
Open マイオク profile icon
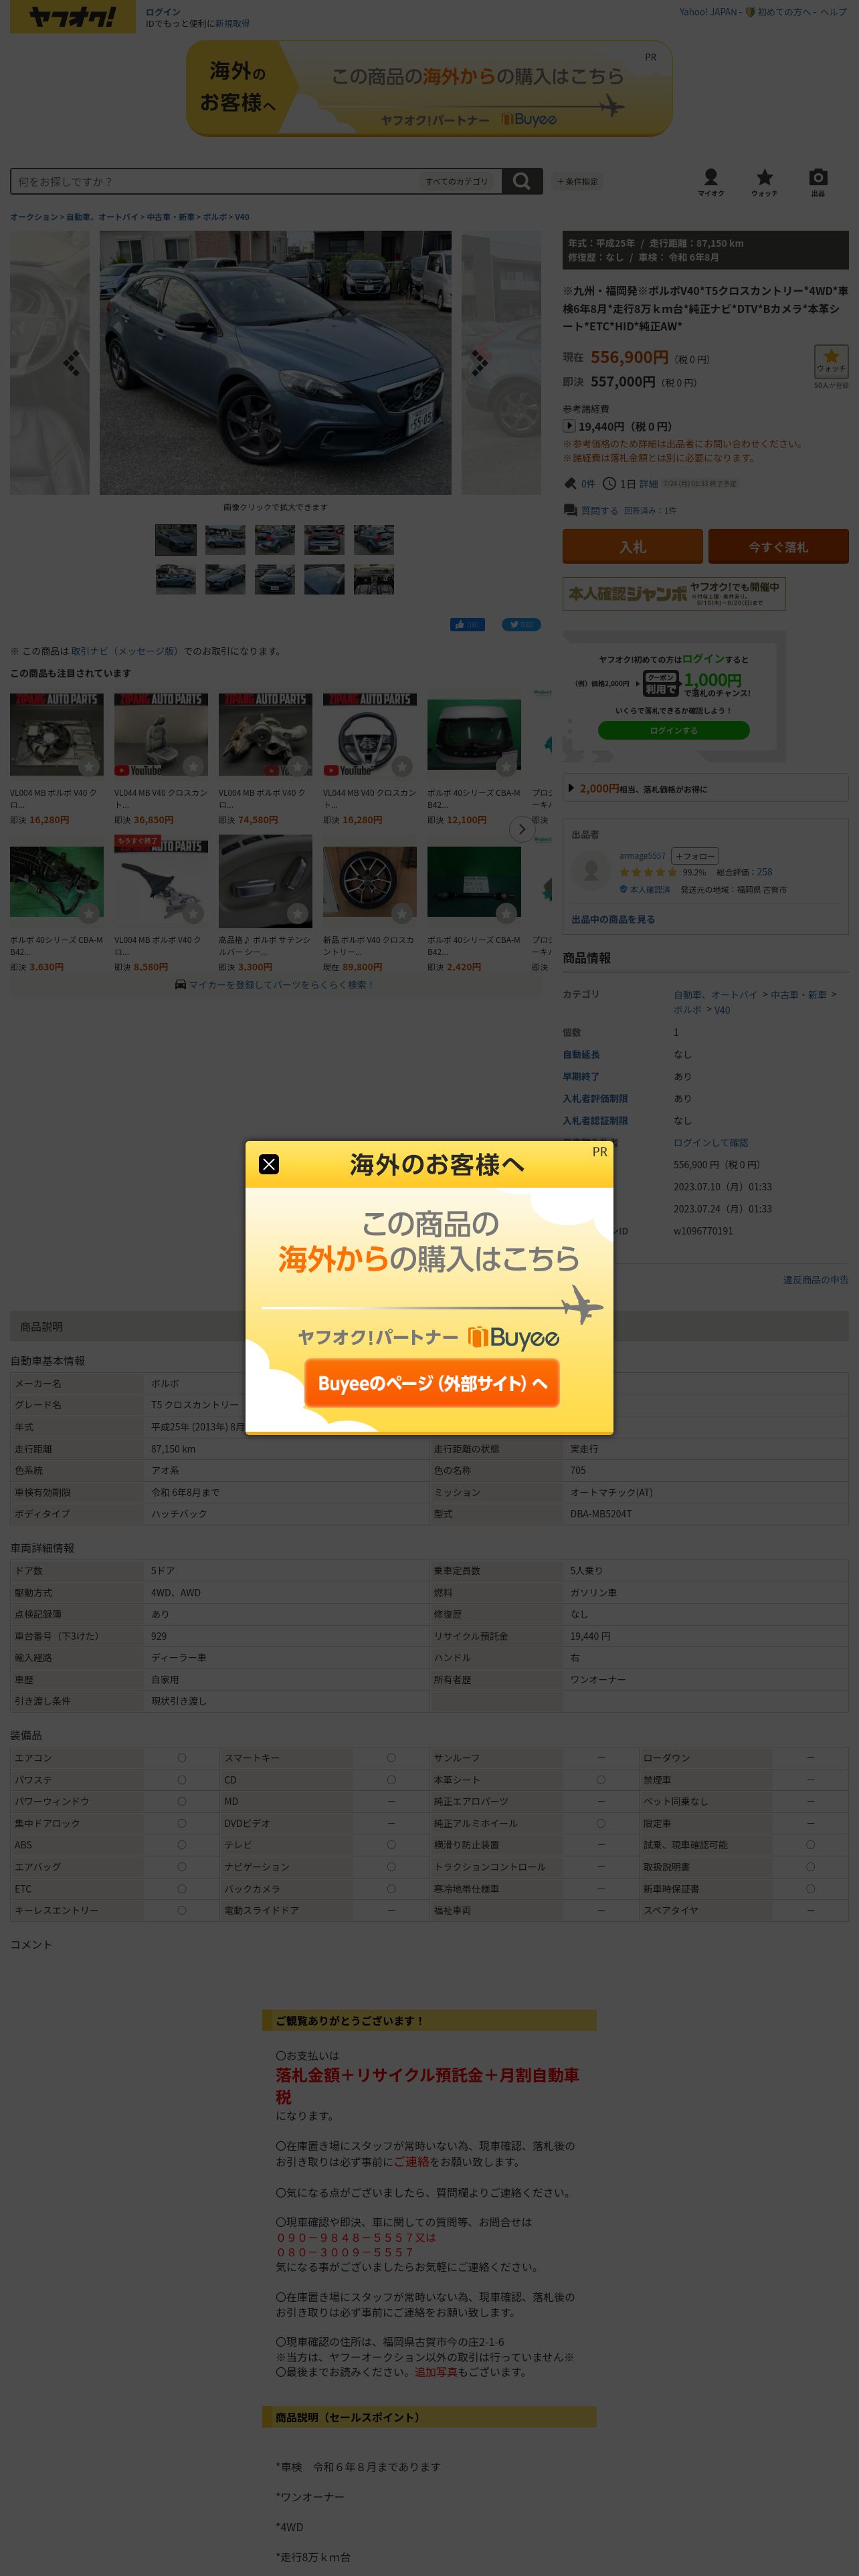click(710, 182)
